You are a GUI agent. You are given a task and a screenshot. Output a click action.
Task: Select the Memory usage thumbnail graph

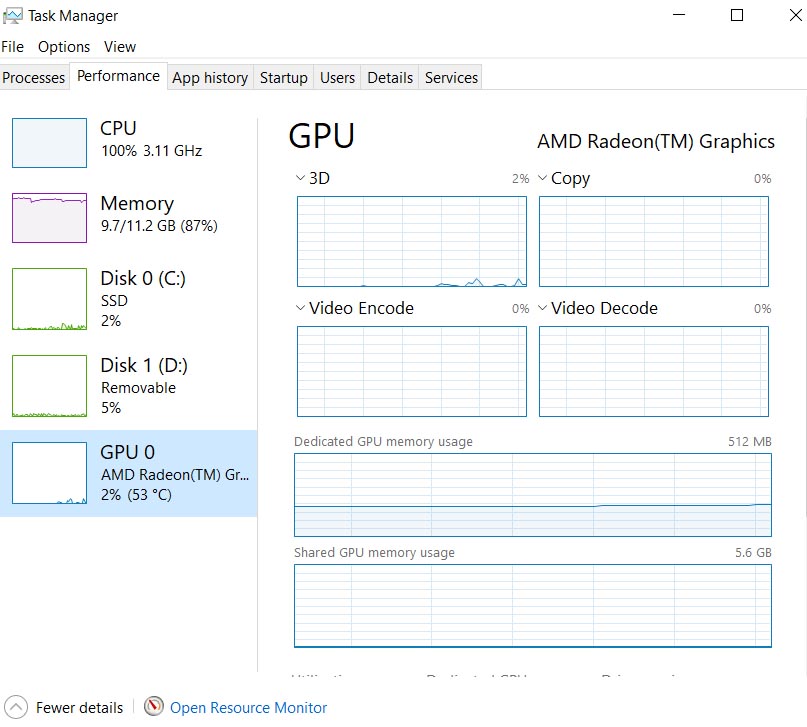pos(49,218)
